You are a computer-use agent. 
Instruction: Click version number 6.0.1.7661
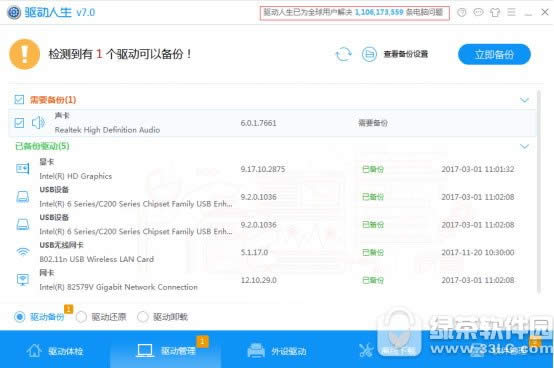tap(258, 123)
